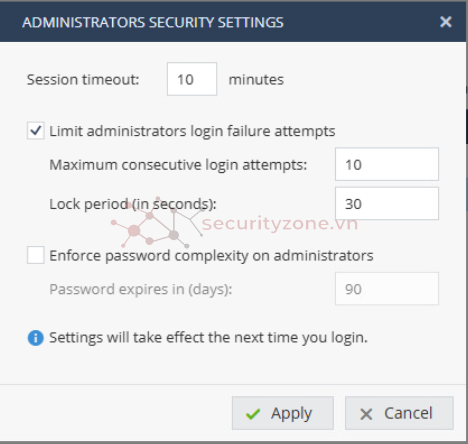Cancel the security settings changes
468x444 pixels.
pyautogui.click(x=399, y=413)
